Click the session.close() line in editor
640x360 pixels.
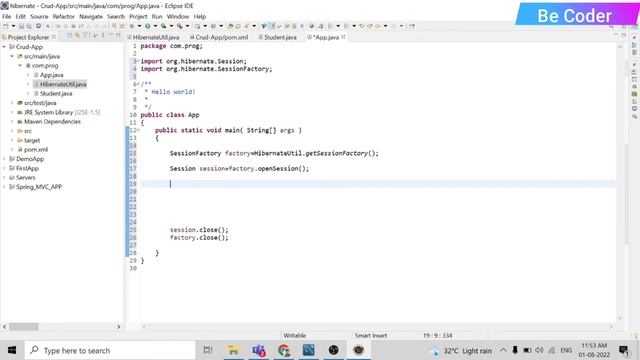coord(199,230)
